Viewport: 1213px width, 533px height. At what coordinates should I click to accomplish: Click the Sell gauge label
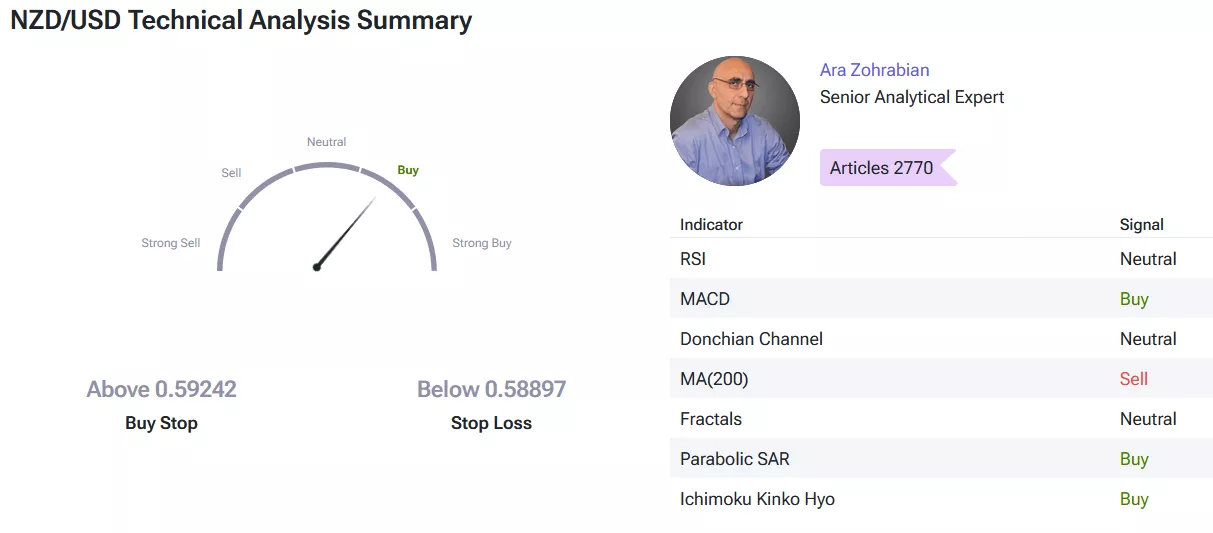point(231,173)
